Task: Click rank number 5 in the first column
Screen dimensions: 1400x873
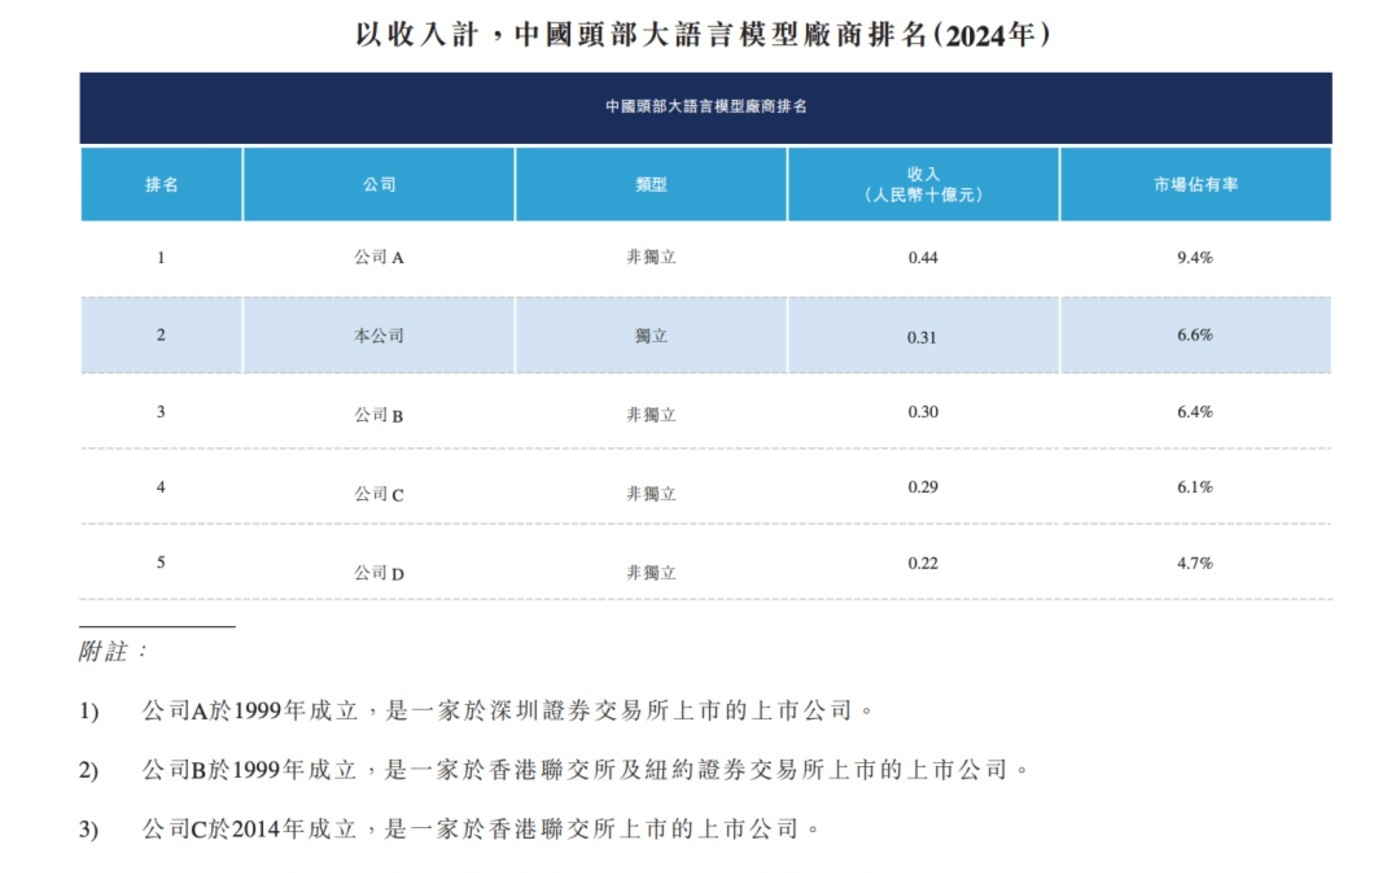Action: 160,563
